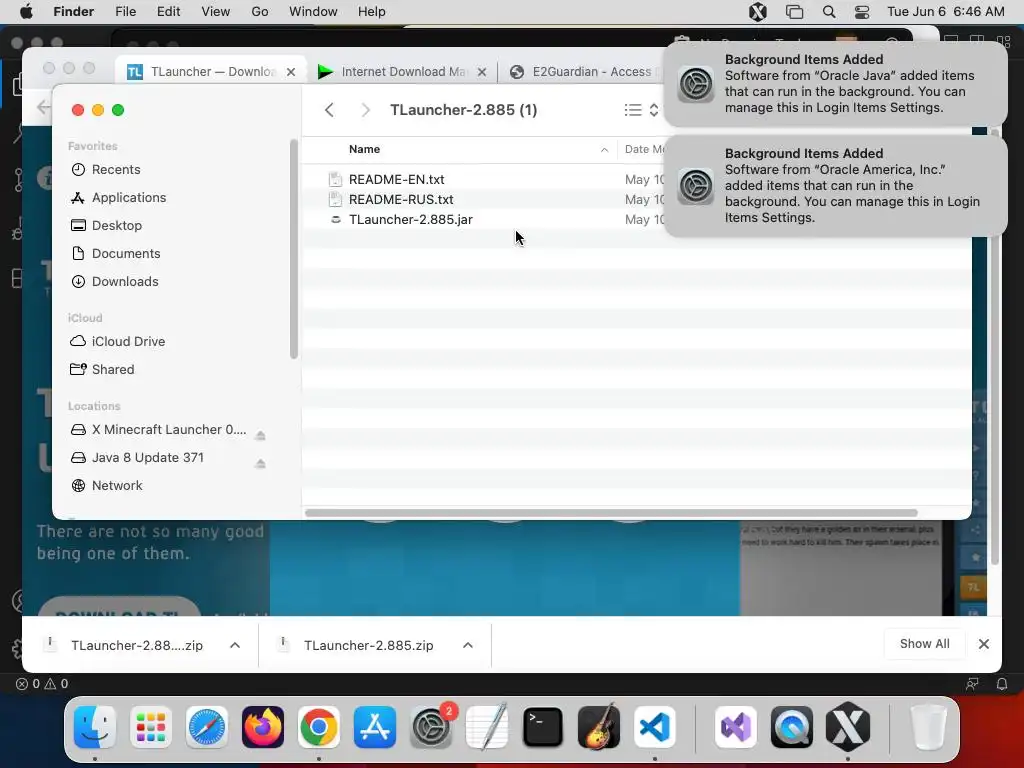
Task: Open TextEdit from the Dock
Action: [487, 727]
